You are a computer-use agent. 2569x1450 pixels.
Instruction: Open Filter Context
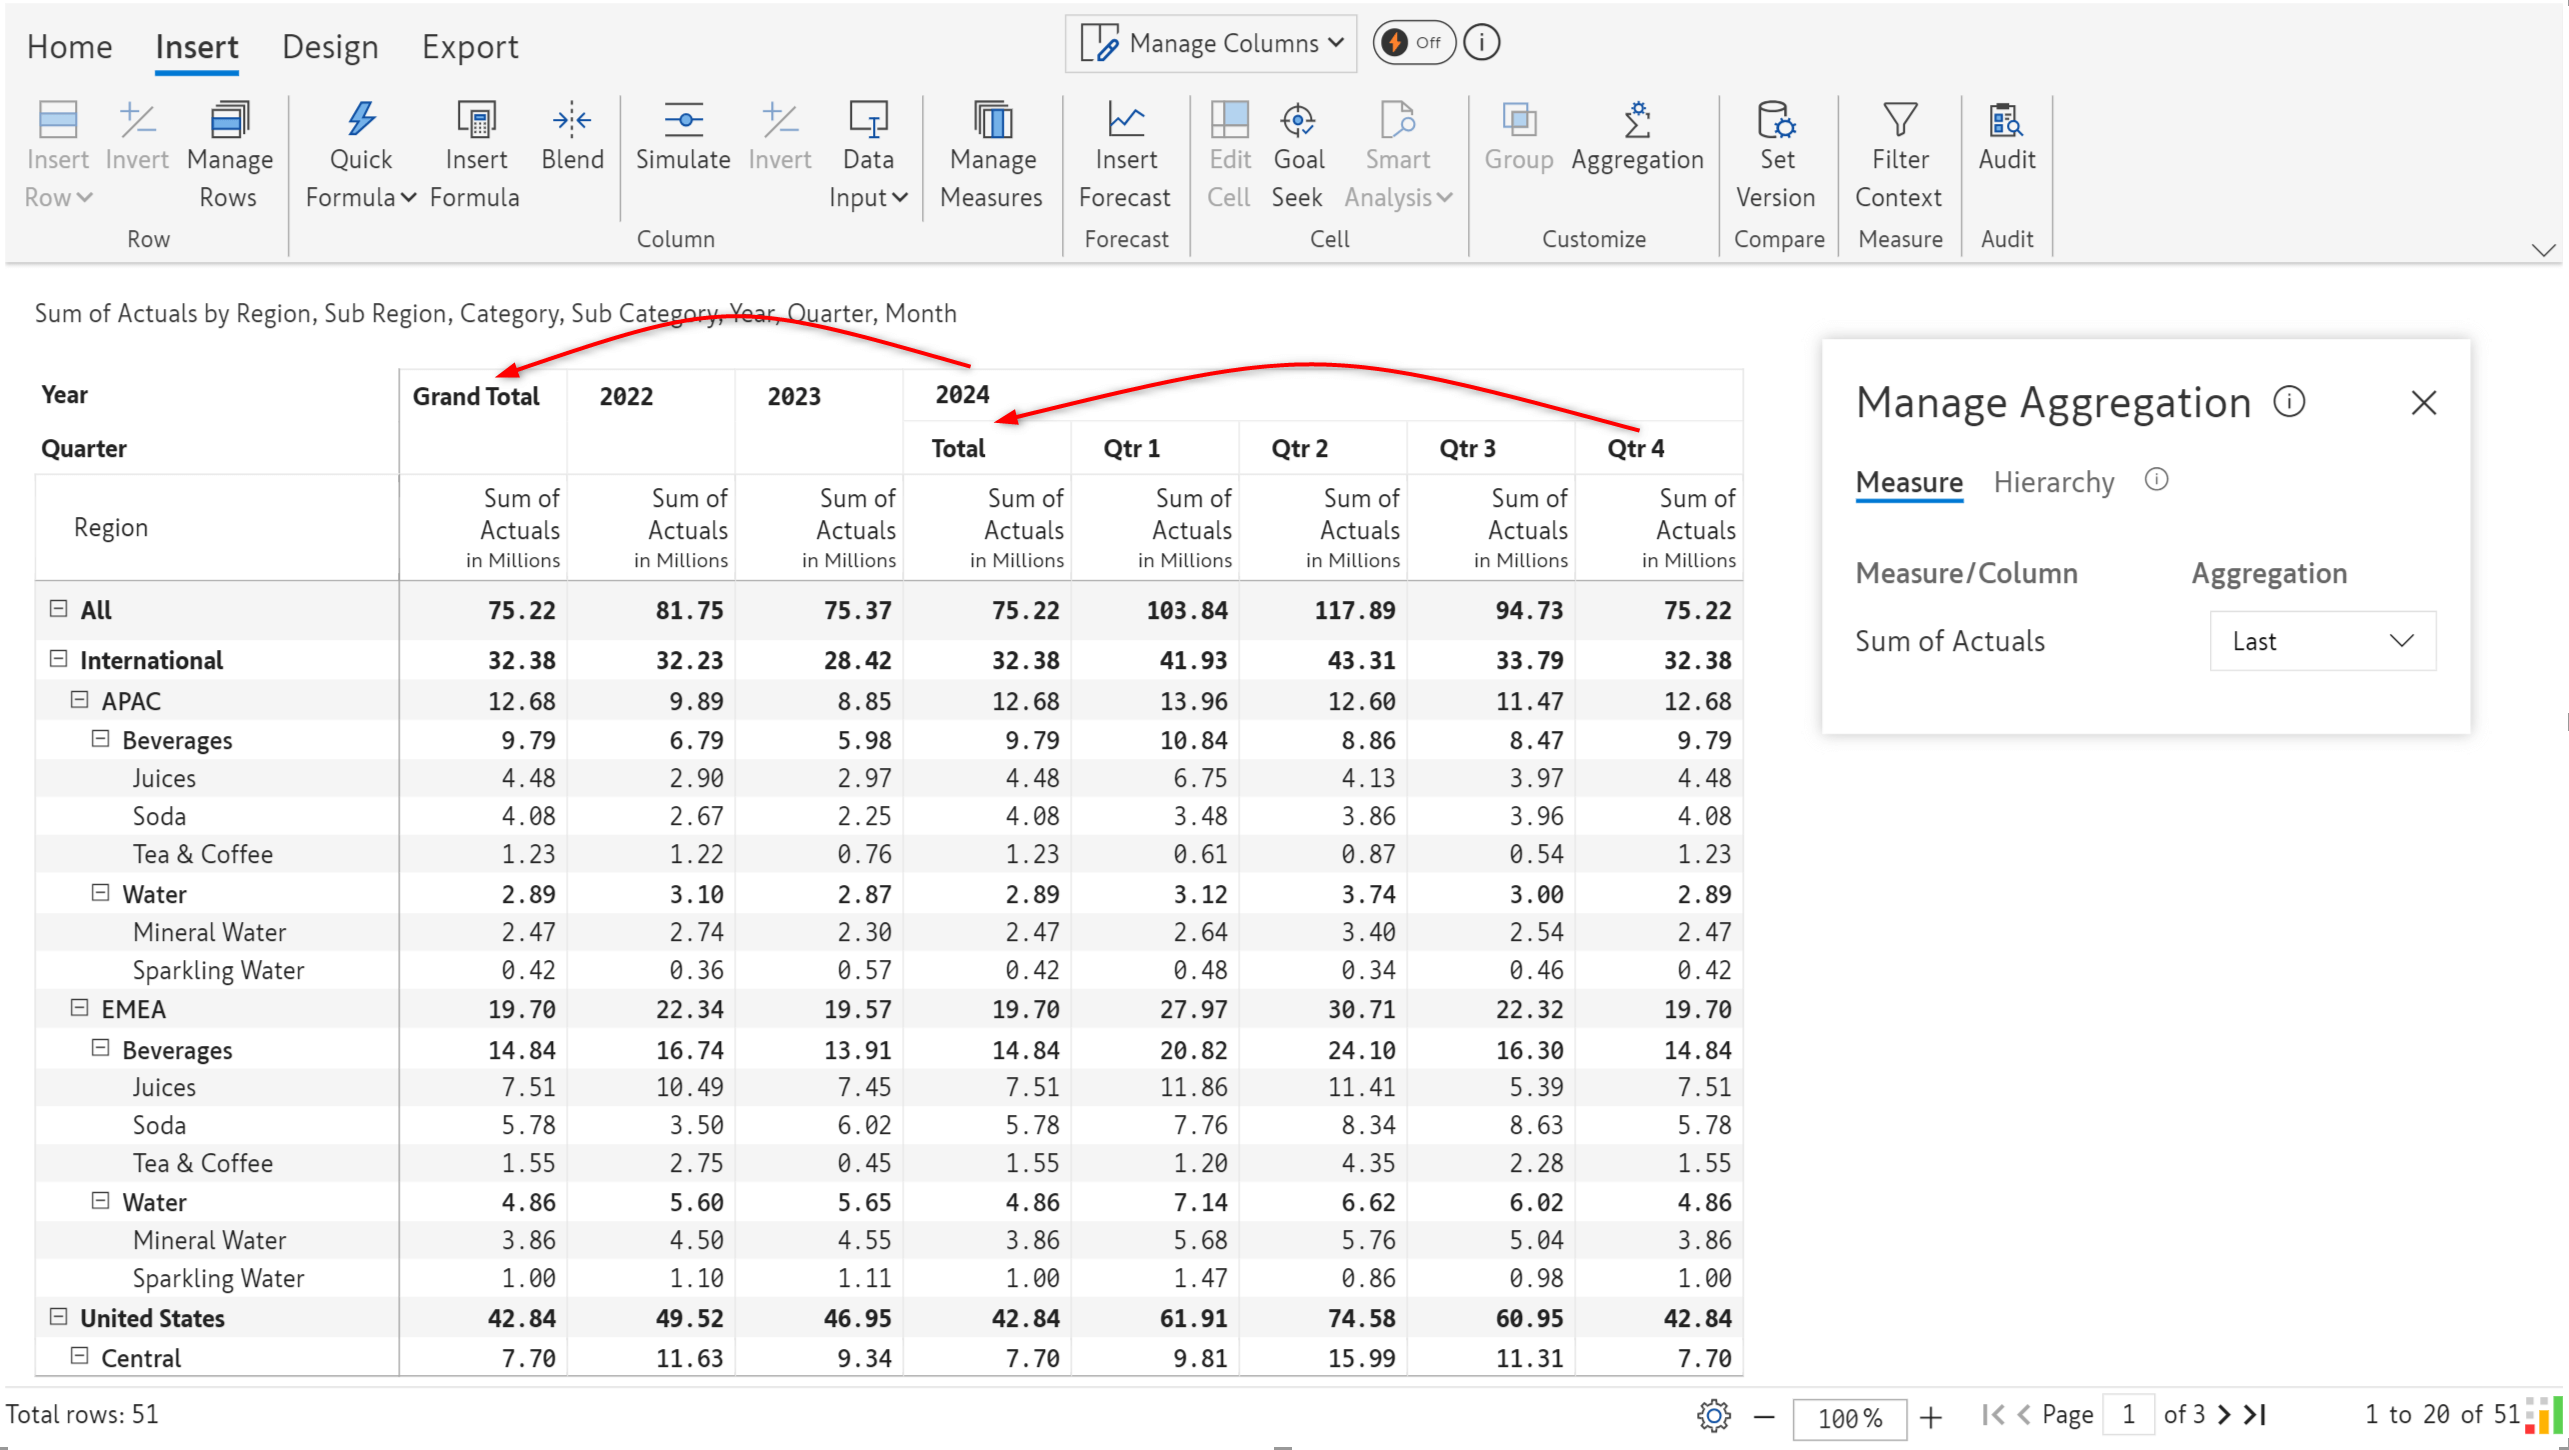(x=1899, y=155)
